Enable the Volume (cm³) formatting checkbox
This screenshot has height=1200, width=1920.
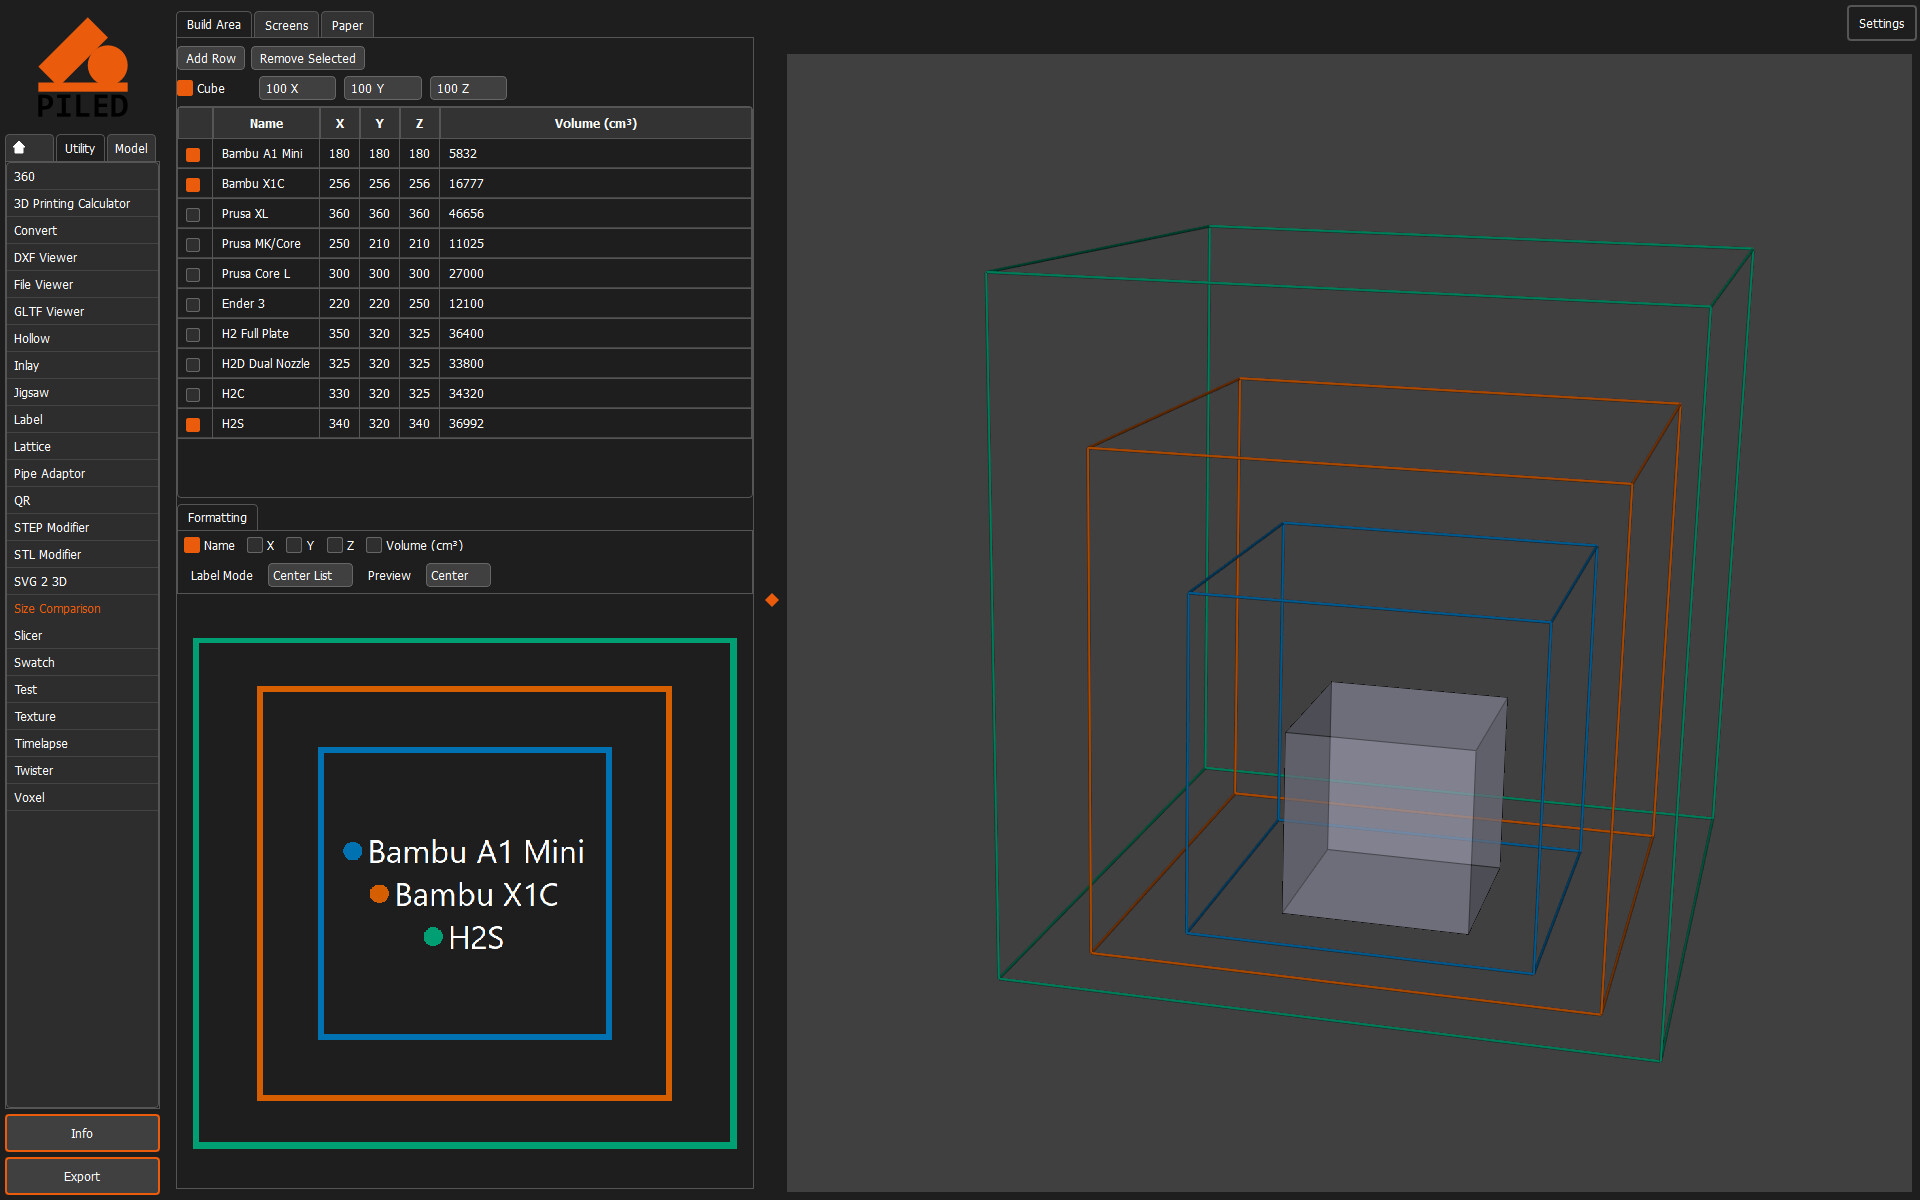(374, 545)
